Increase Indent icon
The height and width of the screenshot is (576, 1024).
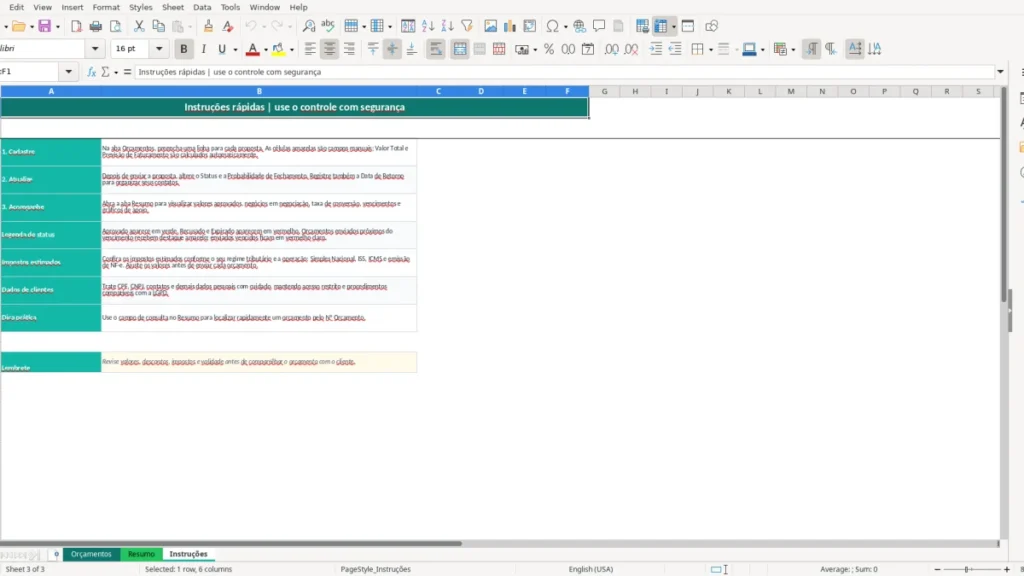pyautogui.click(x=656, y=49)
